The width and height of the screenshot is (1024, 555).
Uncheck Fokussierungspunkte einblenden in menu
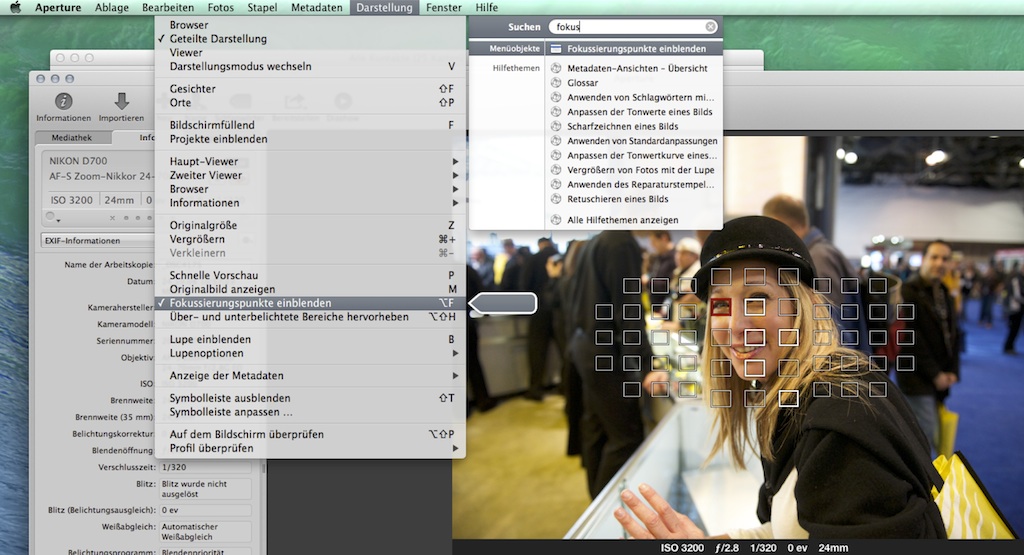click(310, 303)
